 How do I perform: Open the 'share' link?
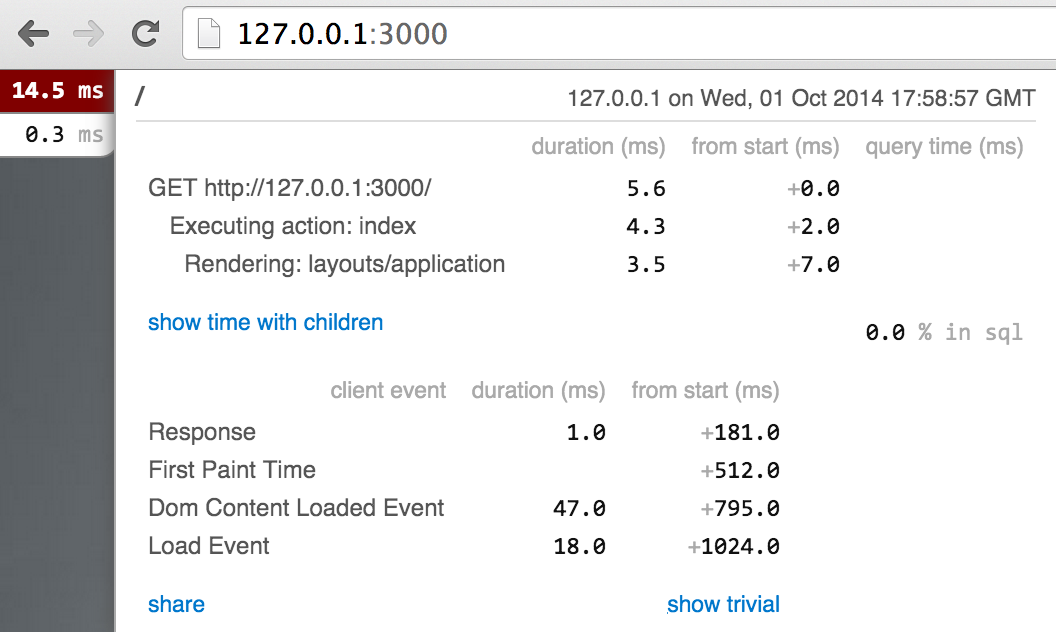tap(176, 604)
